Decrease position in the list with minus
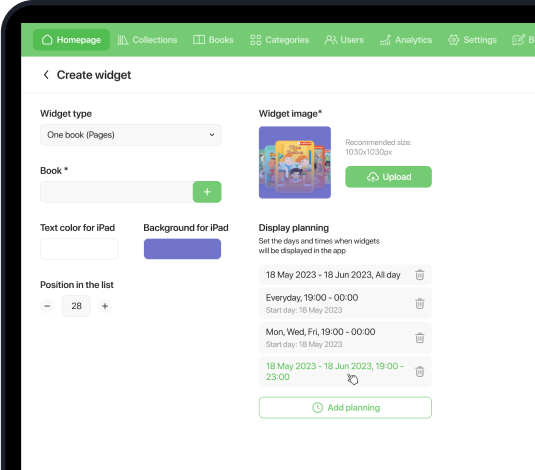The image size is (535, 470). (x=47, y=306)
